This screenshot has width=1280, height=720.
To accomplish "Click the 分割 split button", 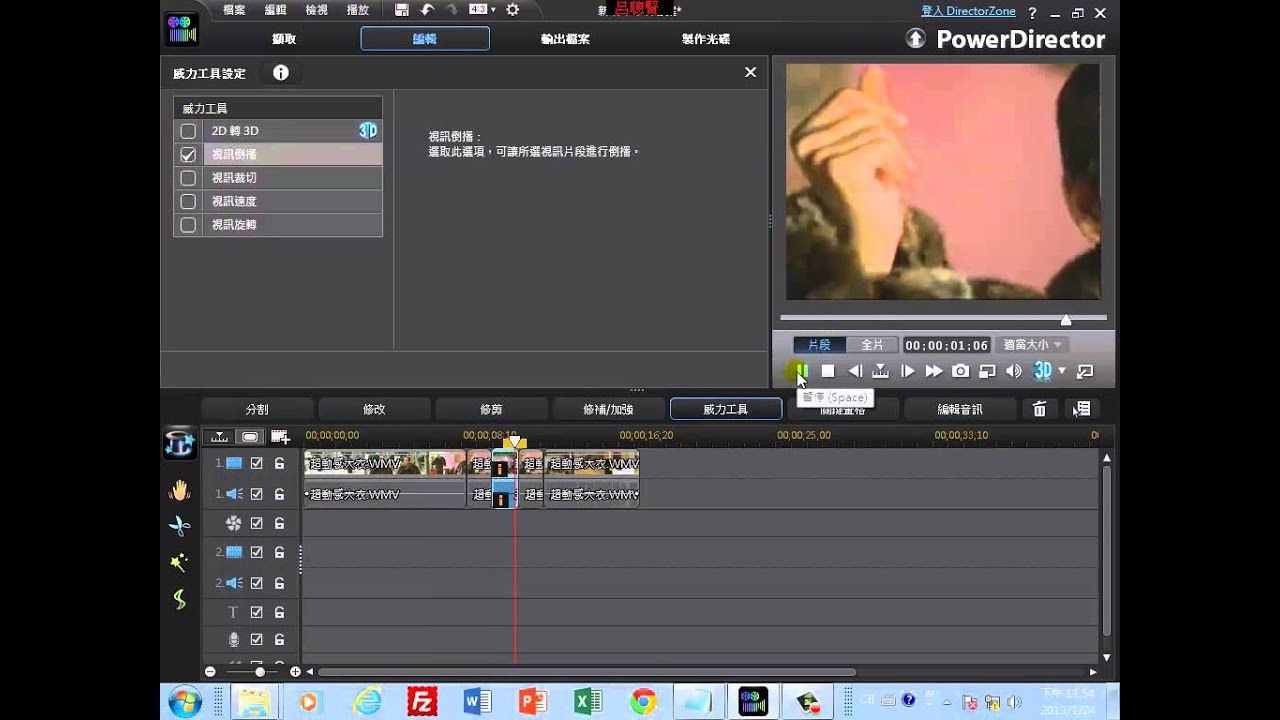I will [x=257, y=409].
